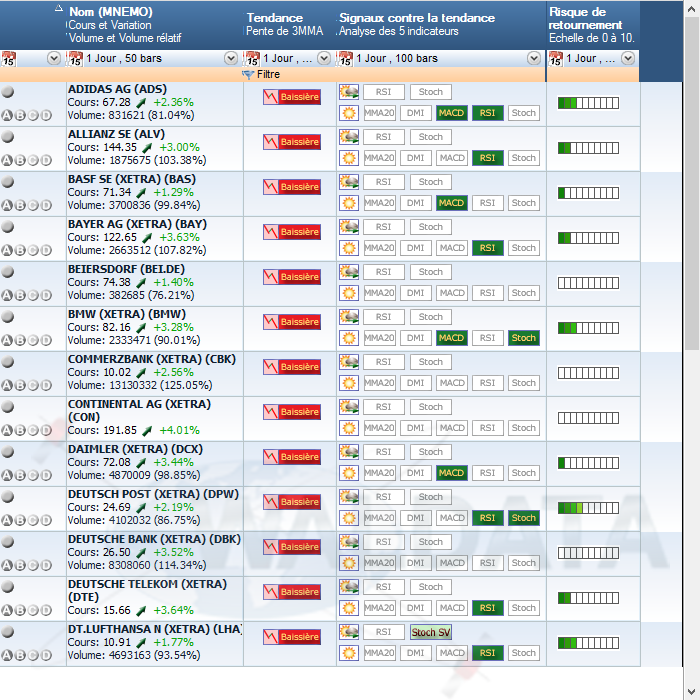
Task: Click the cloudy weather icon in BAYER AG row
Action: 349,227
